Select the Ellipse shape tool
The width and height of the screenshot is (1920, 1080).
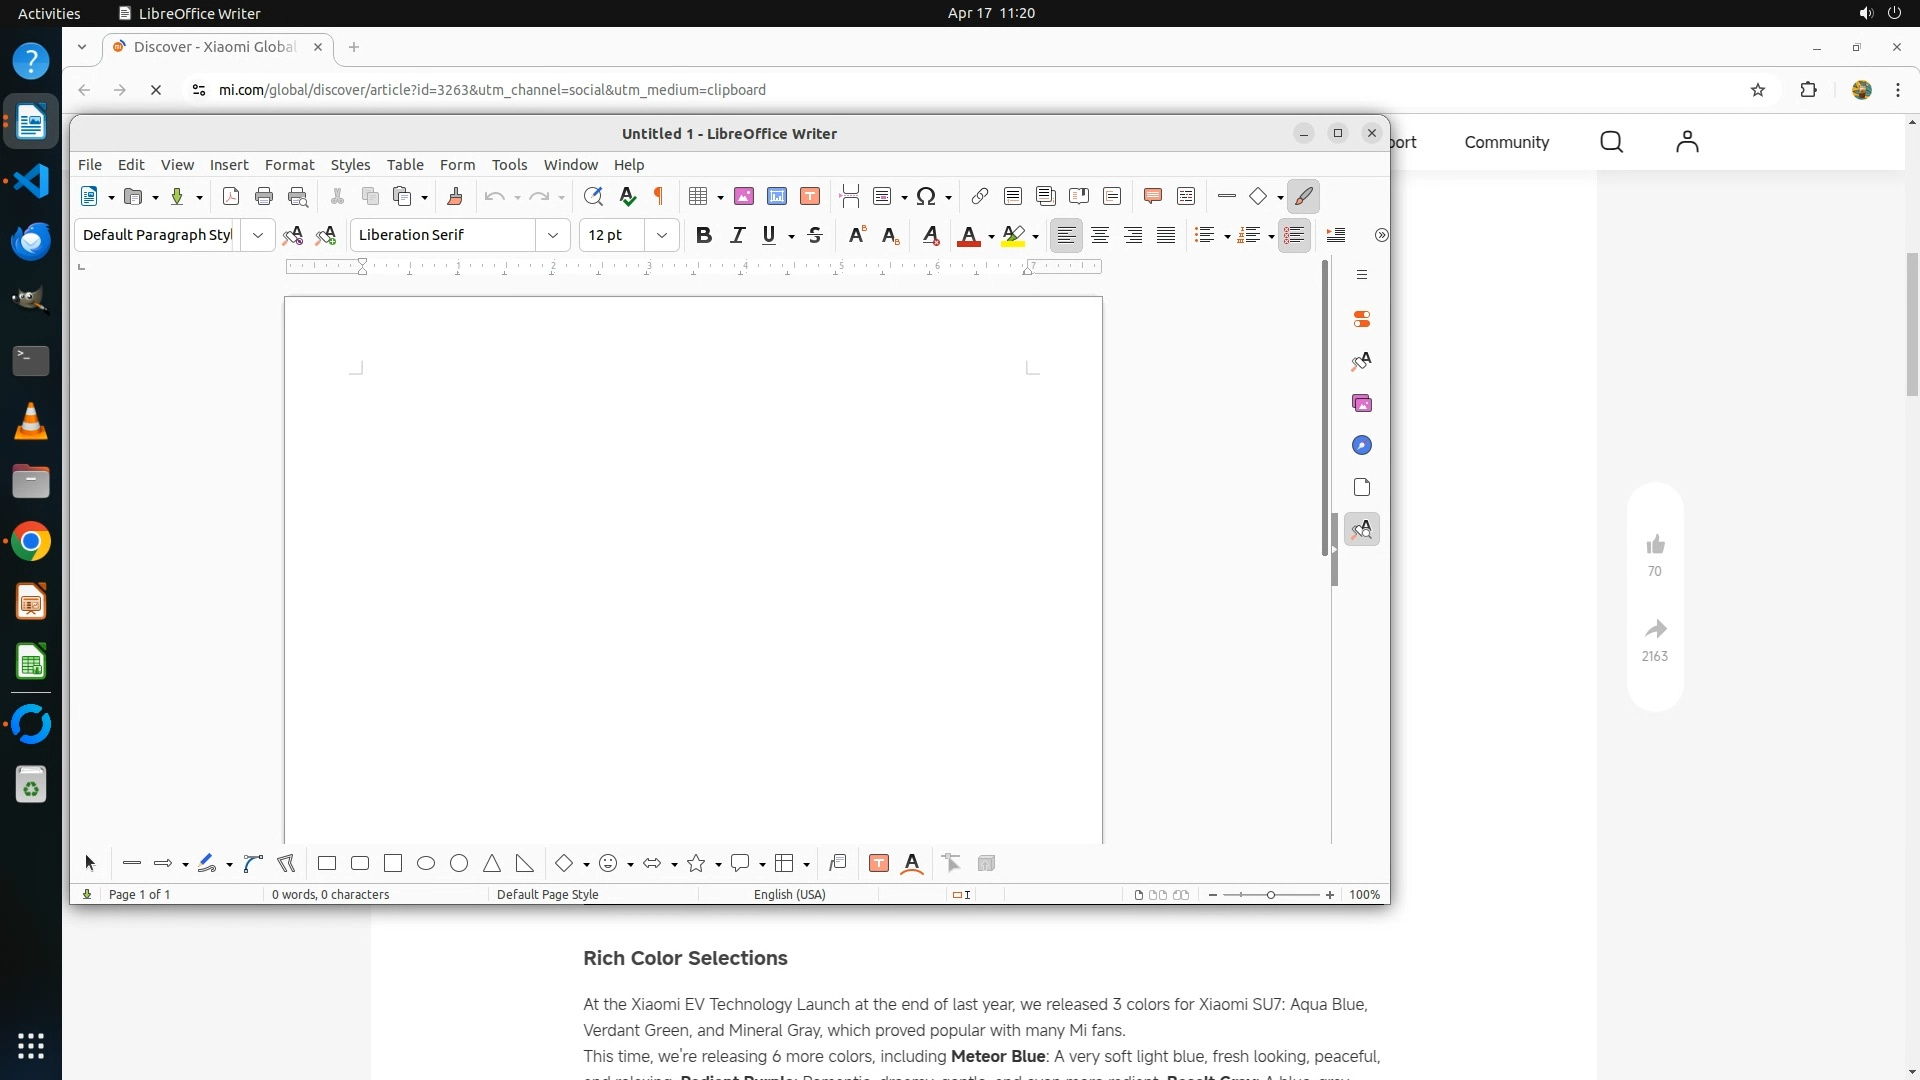coord(426,863)
